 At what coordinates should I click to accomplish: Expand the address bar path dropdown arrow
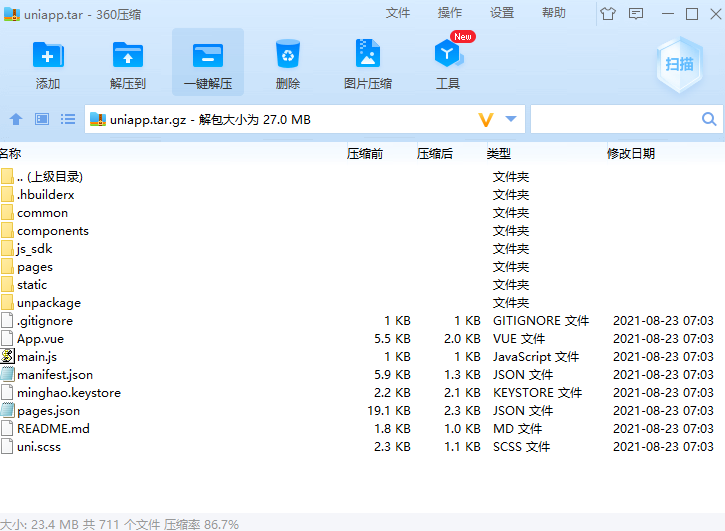pos(511,119)
